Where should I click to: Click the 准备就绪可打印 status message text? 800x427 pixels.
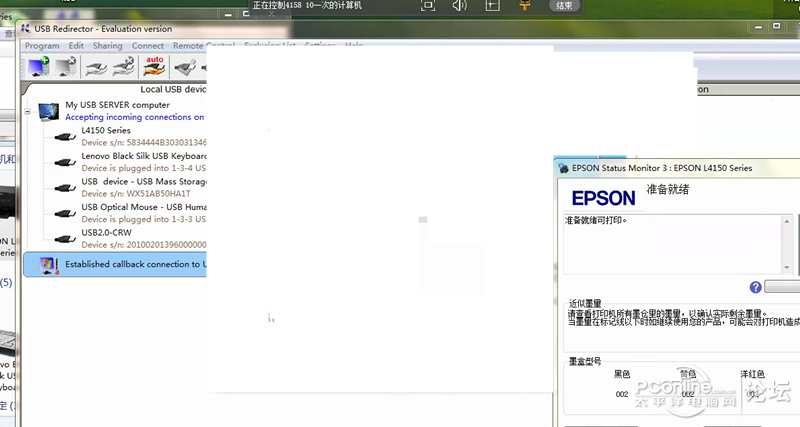[596, 220]
